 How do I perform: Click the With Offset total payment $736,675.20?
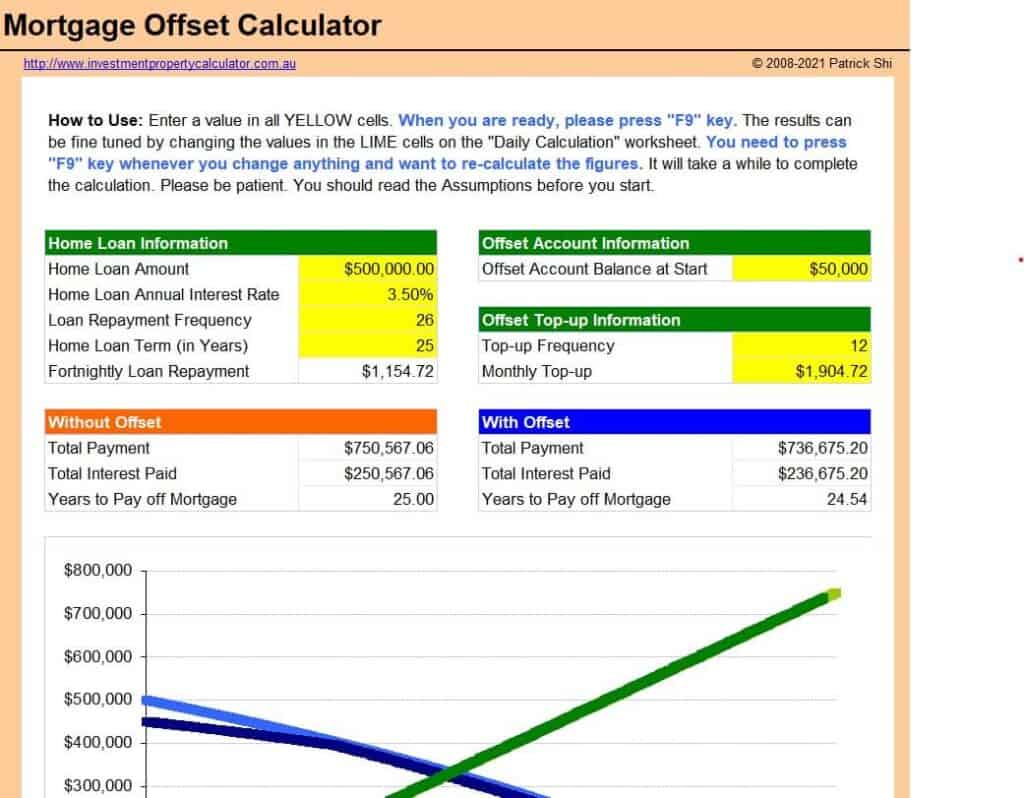click(801, 448)
